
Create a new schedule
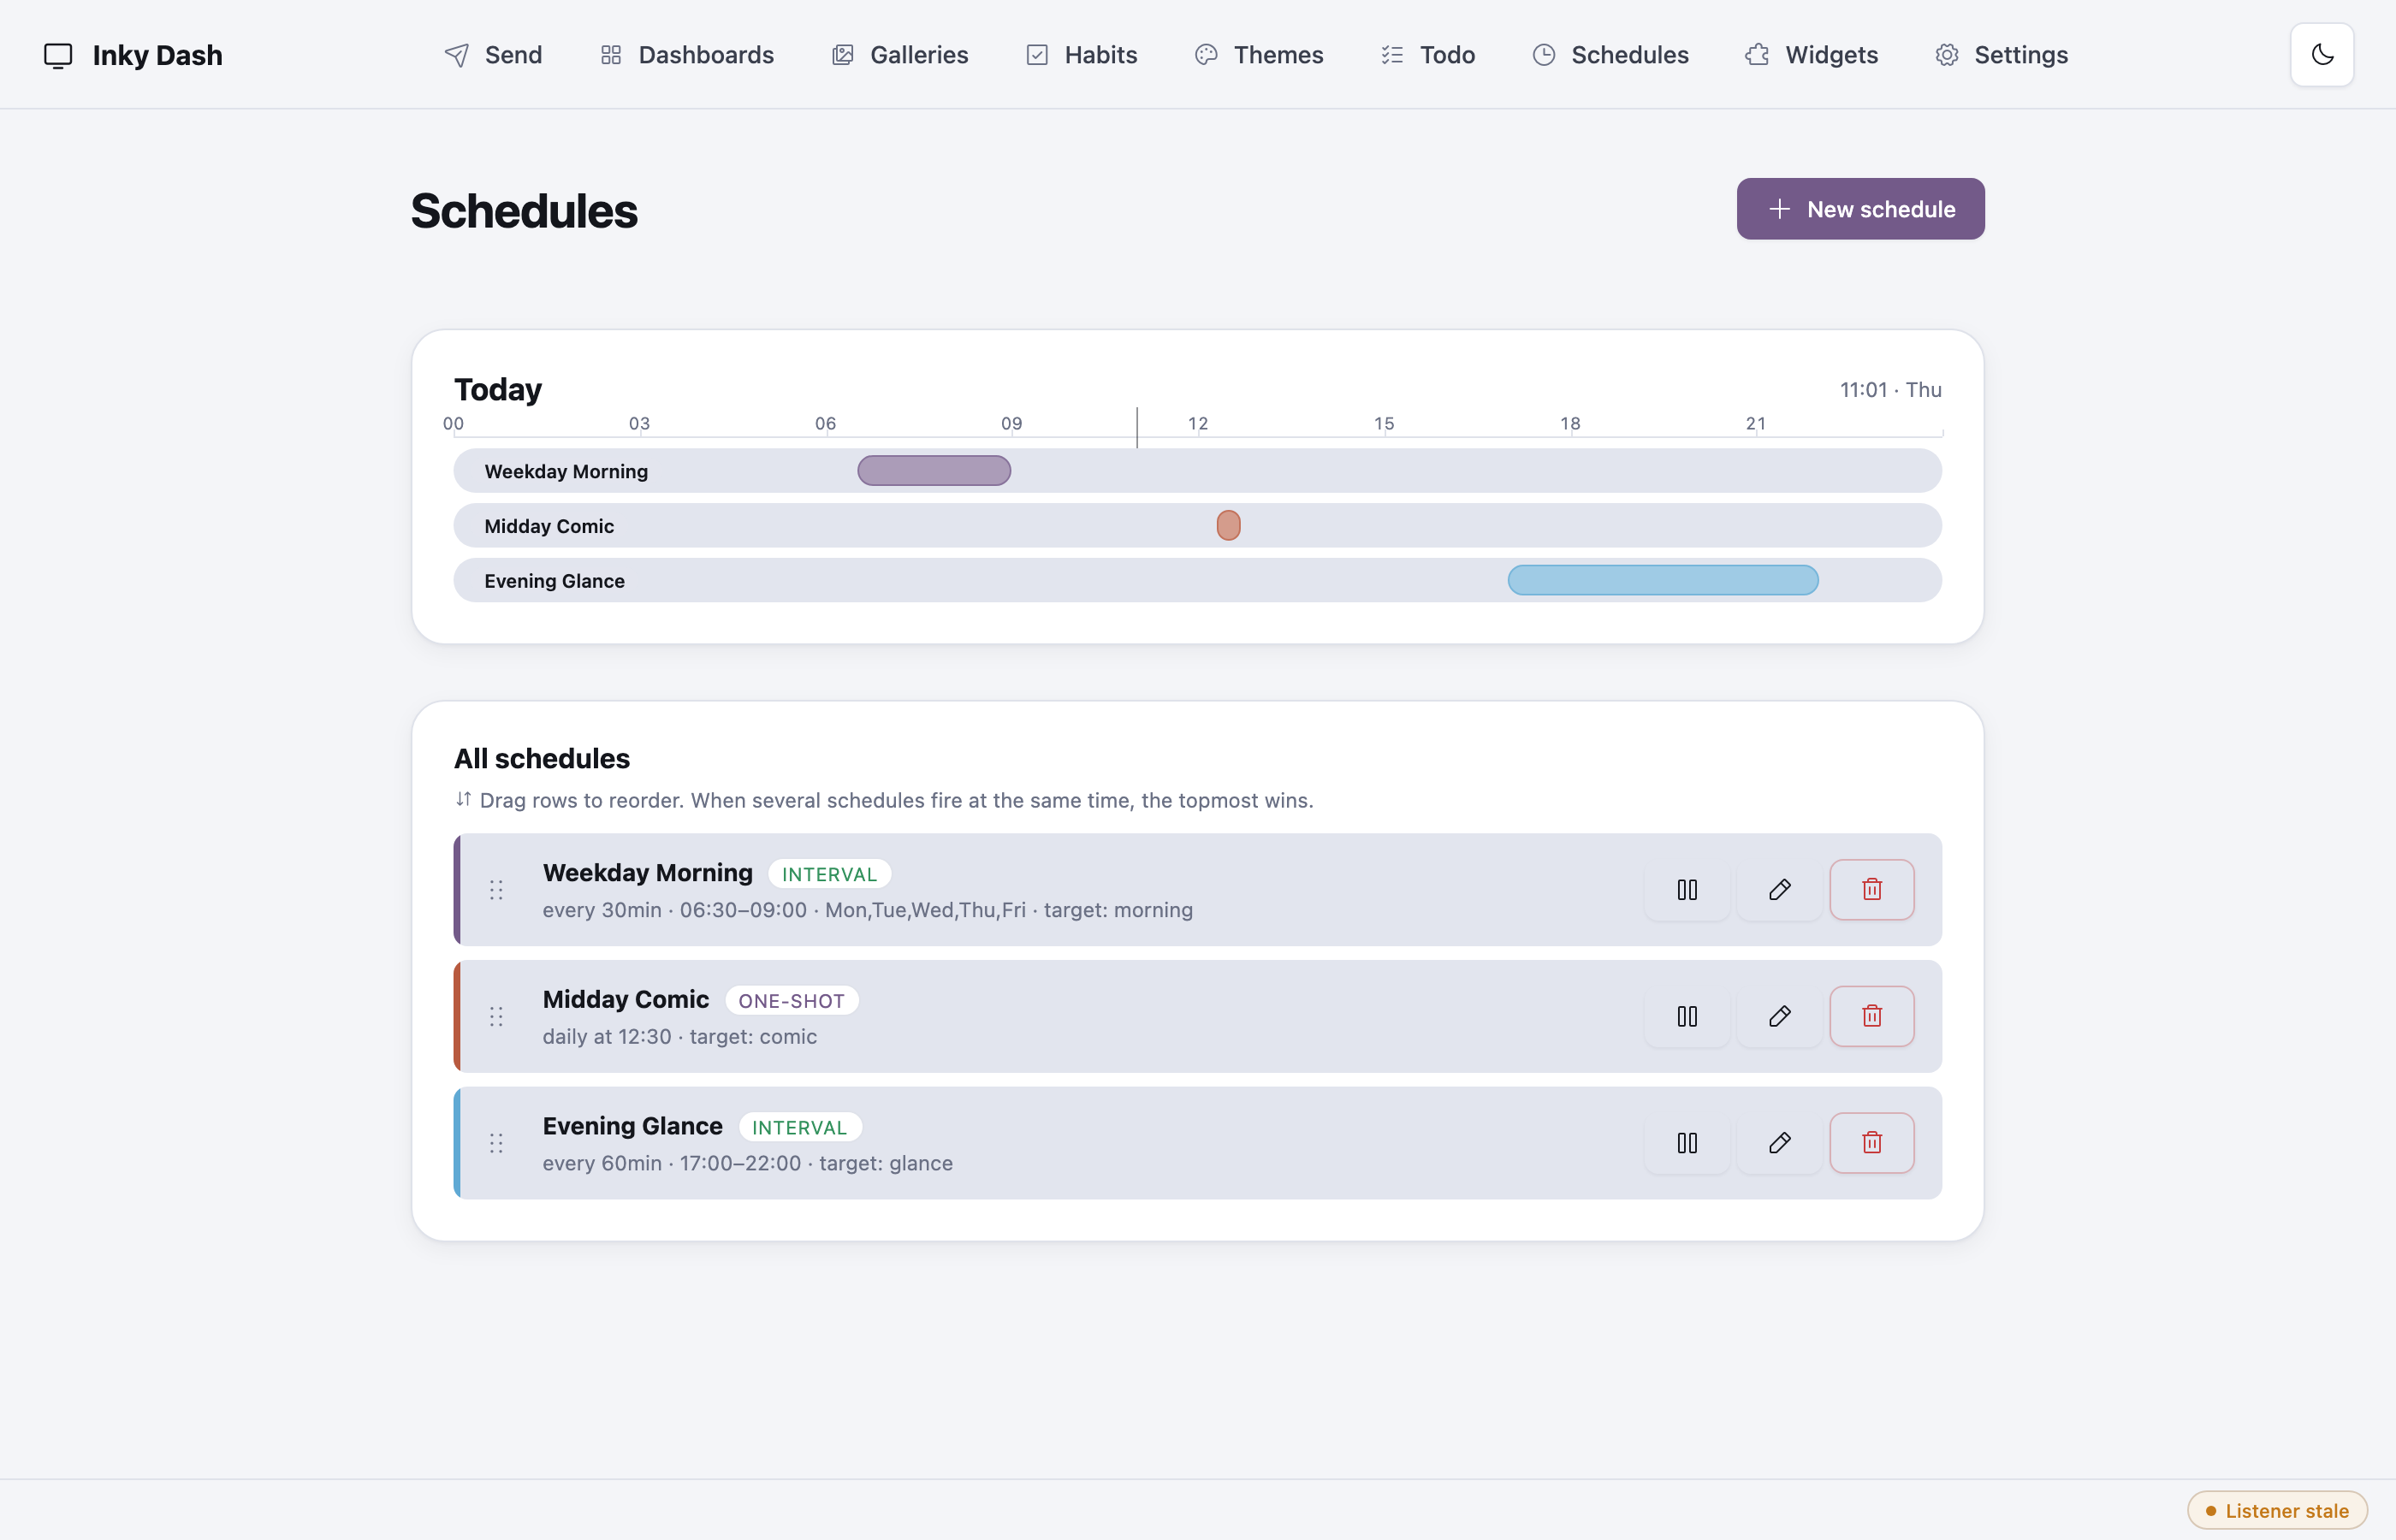coord(1860,209)
